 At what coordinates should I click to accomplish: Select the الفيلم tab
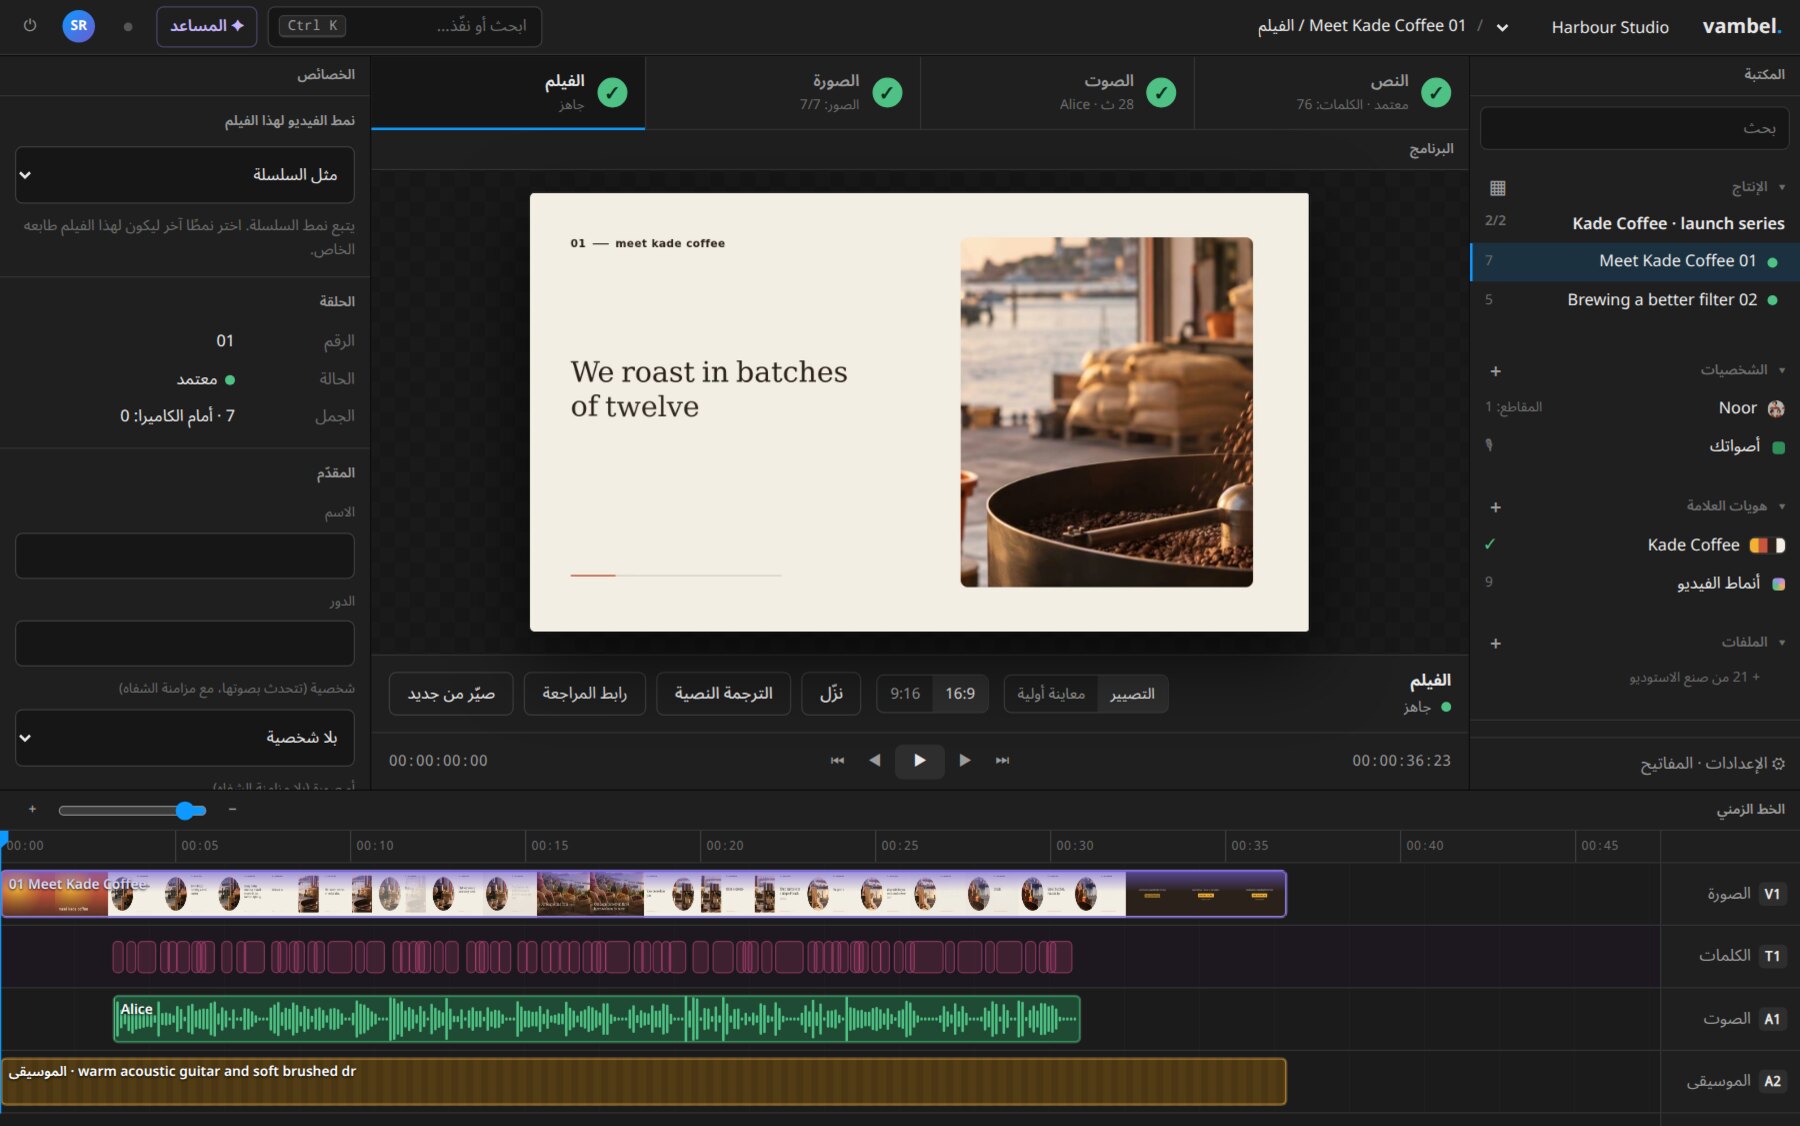click(508, 93)
